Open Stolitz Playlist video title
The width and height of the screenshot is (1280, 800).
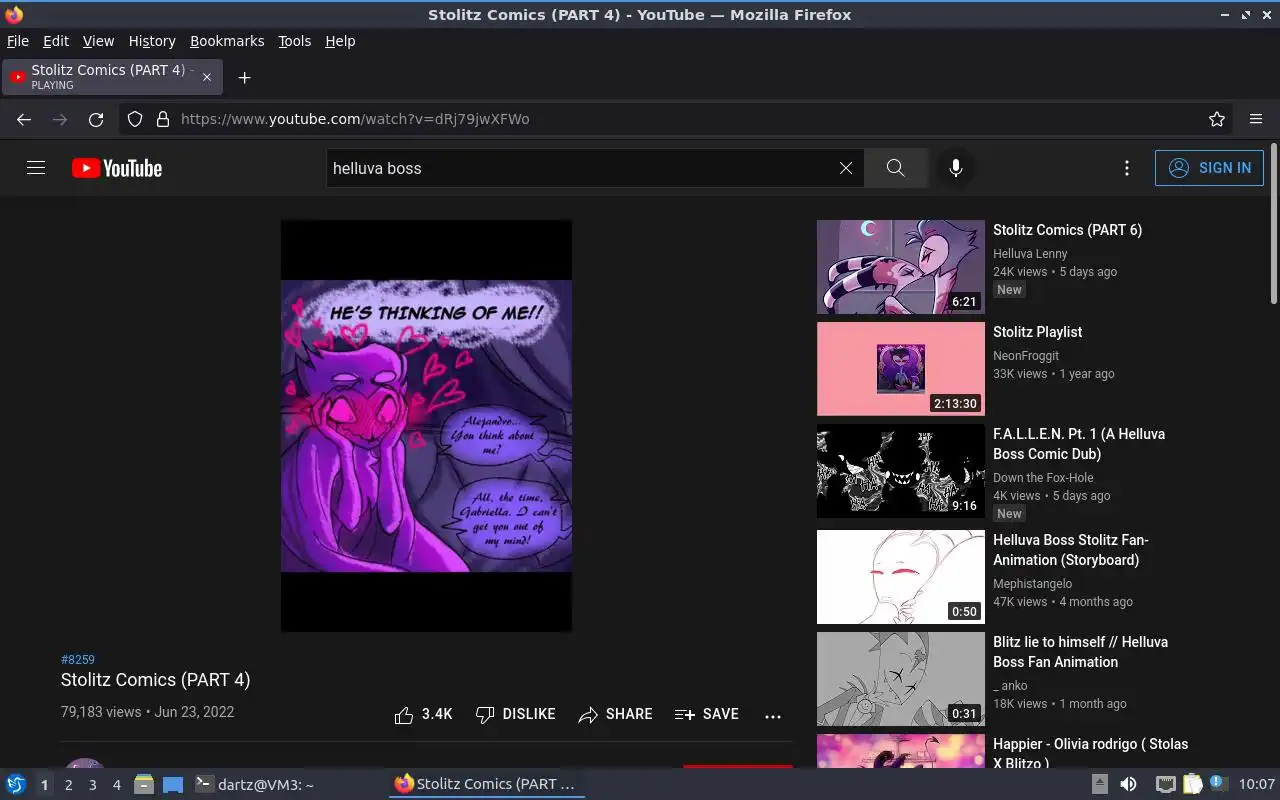click(1037, 332)
